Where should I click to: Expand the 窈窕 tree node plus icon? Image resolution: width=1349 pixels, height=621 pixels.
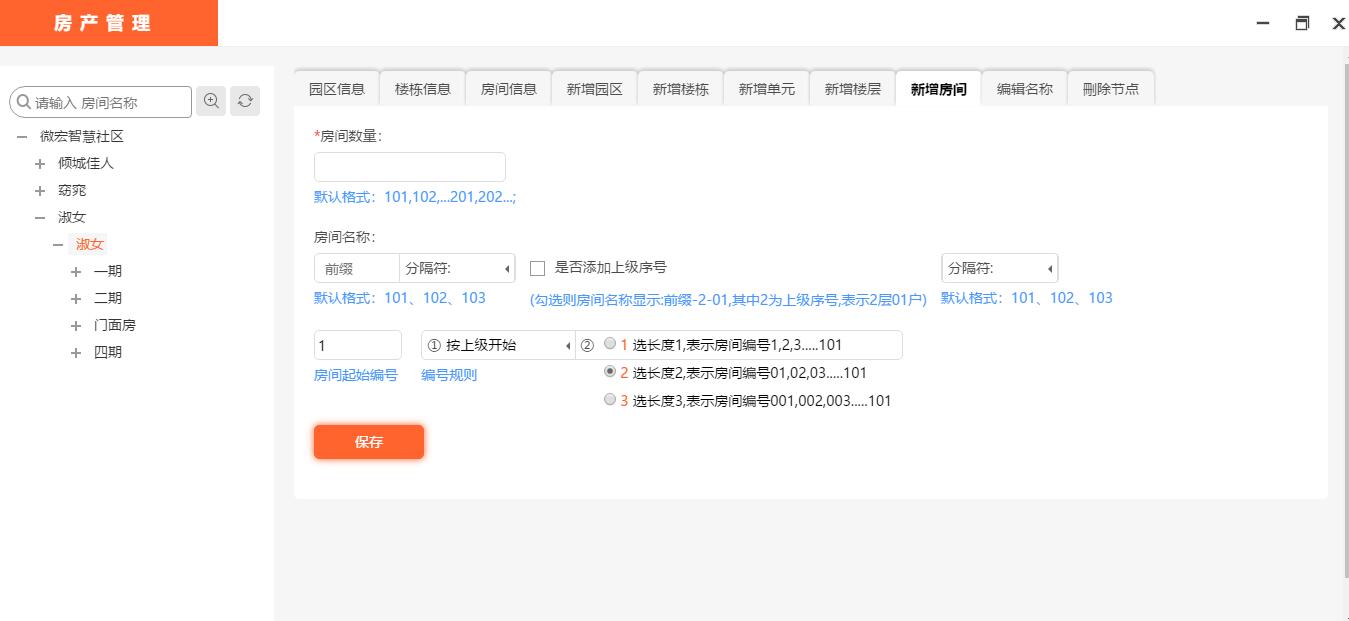(40, 190)
